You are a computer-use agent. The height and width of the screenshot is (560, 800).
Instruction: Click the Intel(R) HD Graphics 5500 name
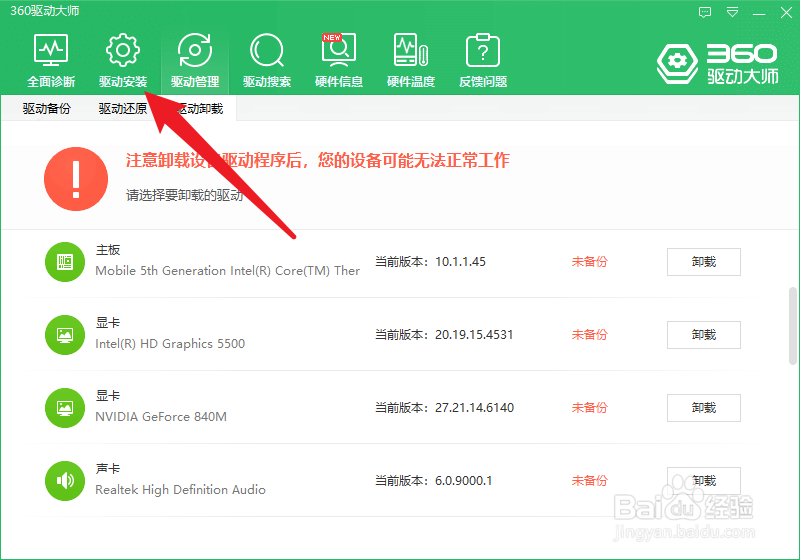coord(170,344)
